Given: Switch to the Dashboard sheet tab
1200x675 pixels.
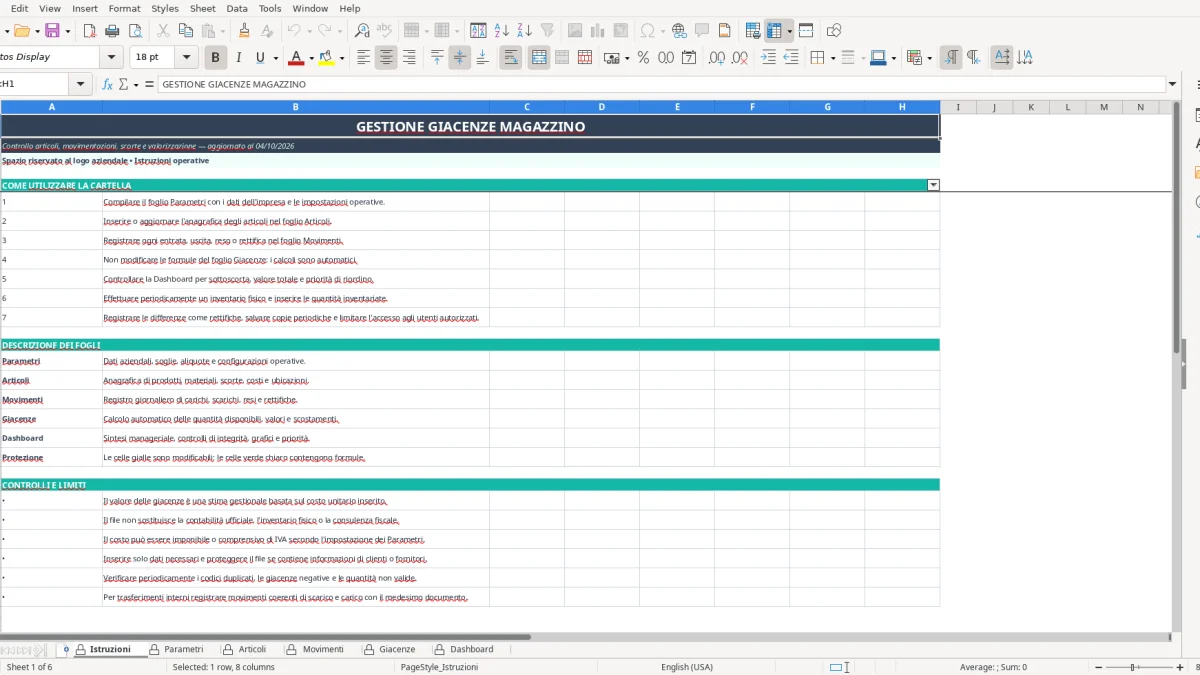Looking at the screenshot, I should [x=464, y=649].
